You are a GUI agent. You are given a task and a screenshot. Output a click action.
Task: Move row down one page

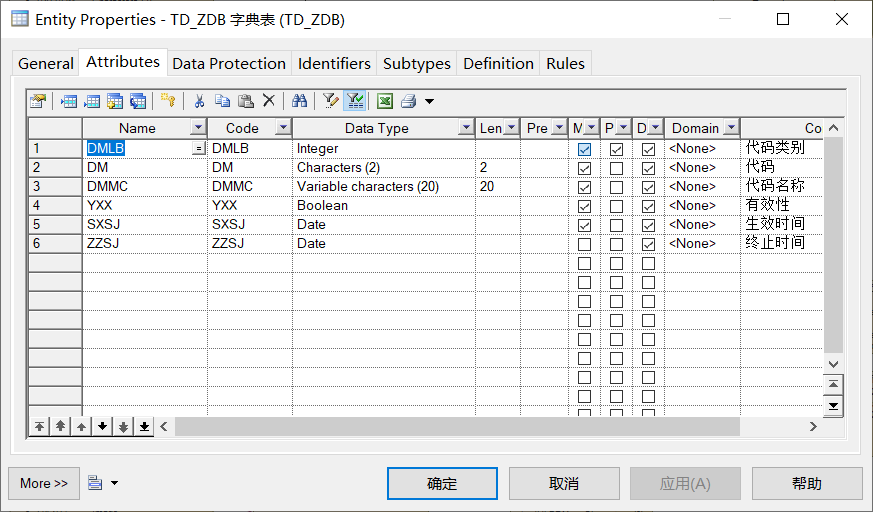tap(124, 427)
